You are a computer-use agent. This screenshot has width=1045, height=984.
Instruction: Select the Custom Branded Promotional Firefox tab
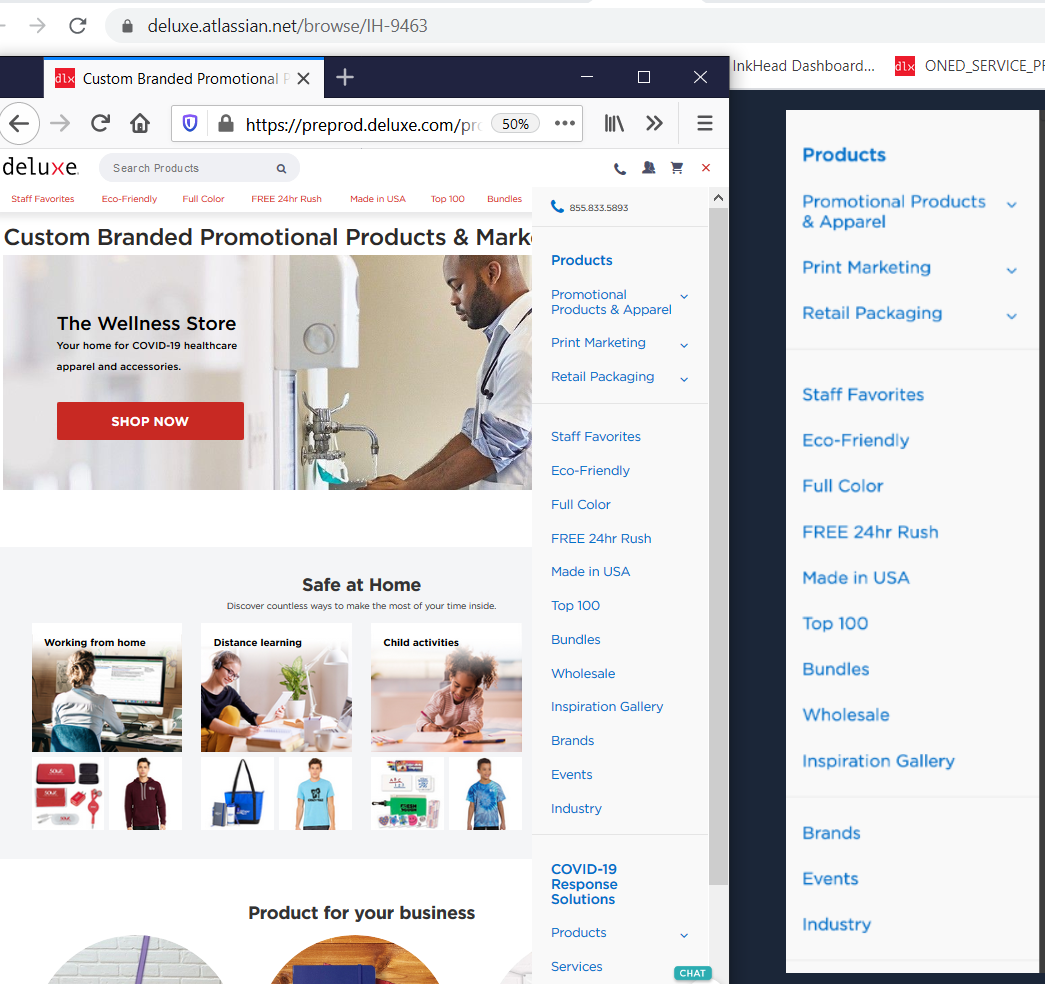coord(180,78)
